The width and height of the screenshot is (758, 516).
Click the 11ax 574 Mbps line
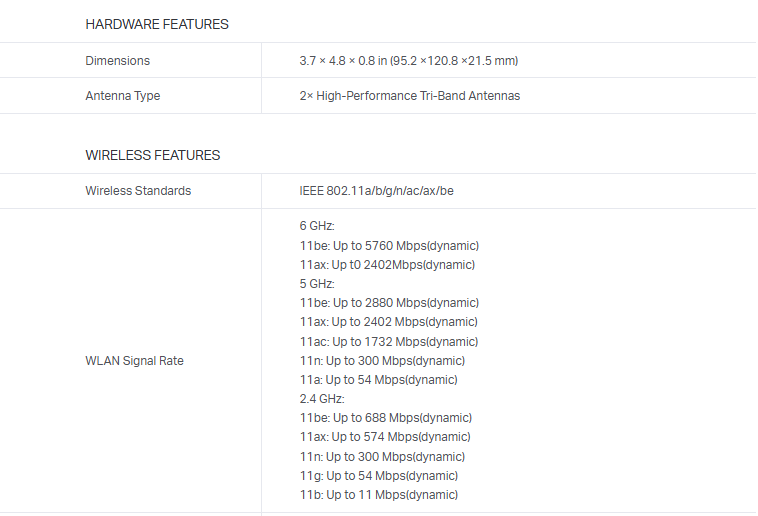[385, 437]
